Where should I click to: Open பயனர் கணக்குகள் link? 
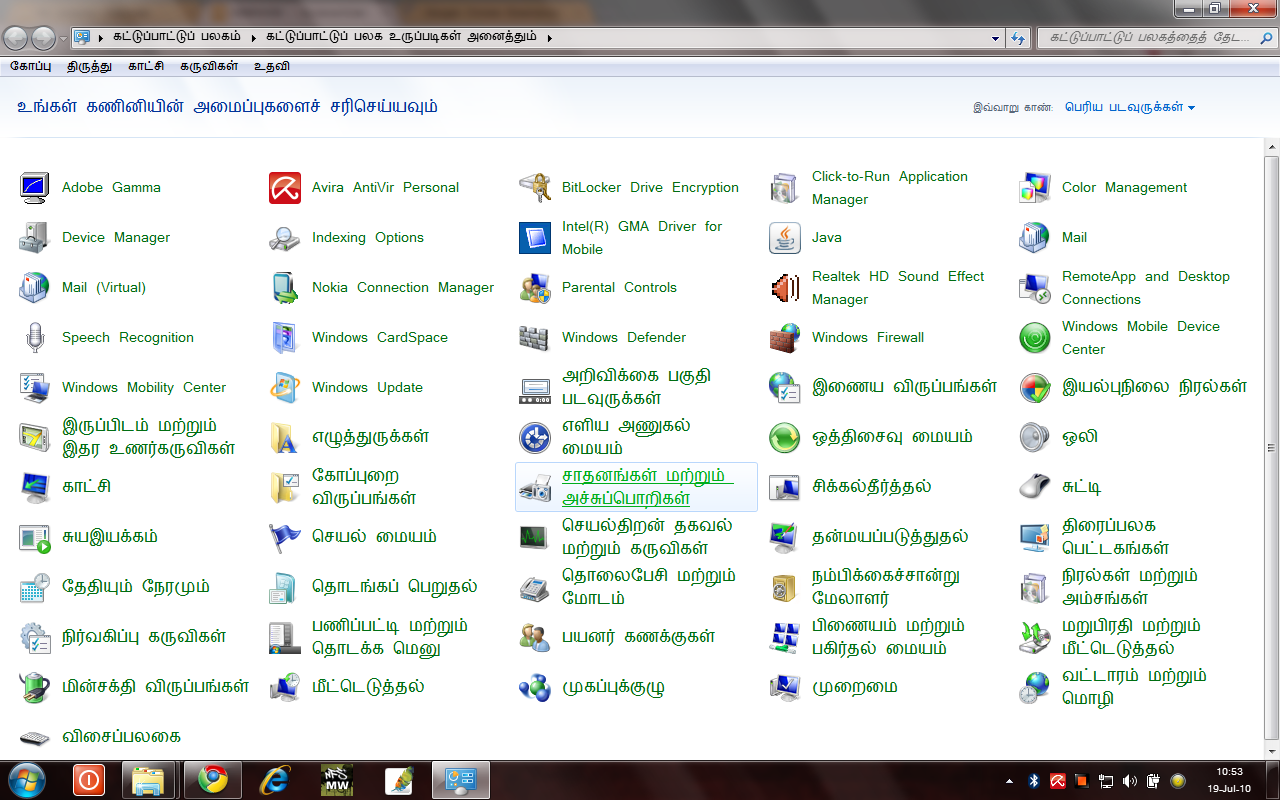[x=638, y=637]
